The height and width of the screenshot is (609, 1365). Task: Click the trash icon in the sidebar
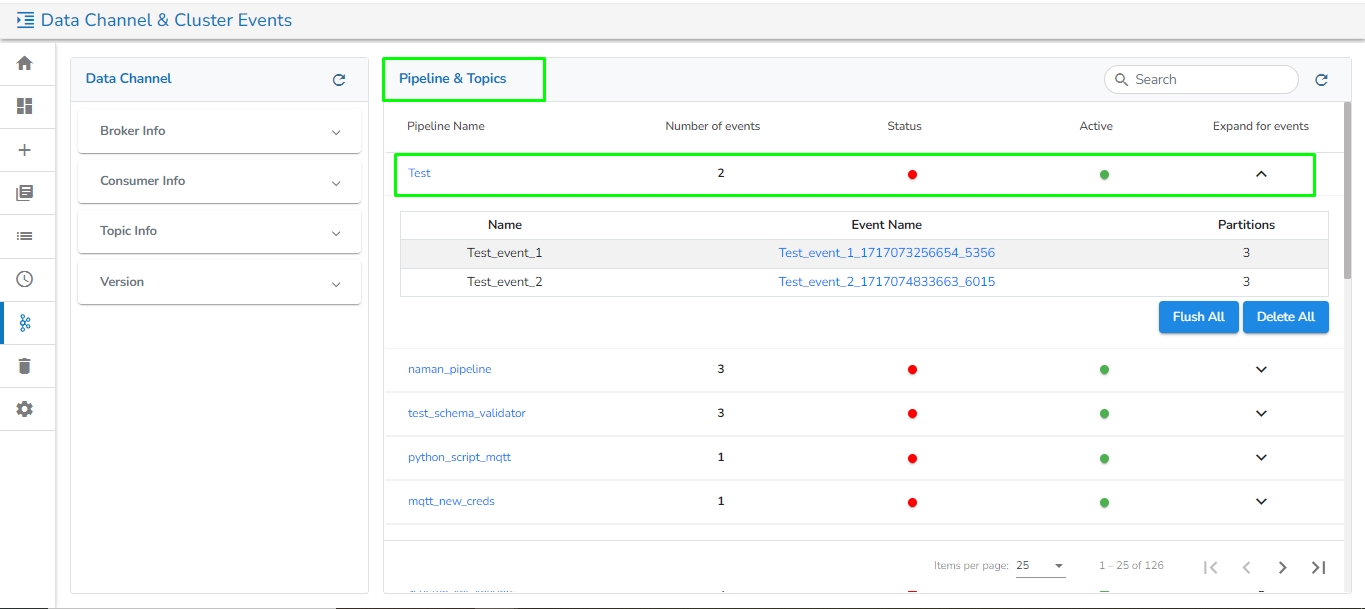[x=25, y=366]
